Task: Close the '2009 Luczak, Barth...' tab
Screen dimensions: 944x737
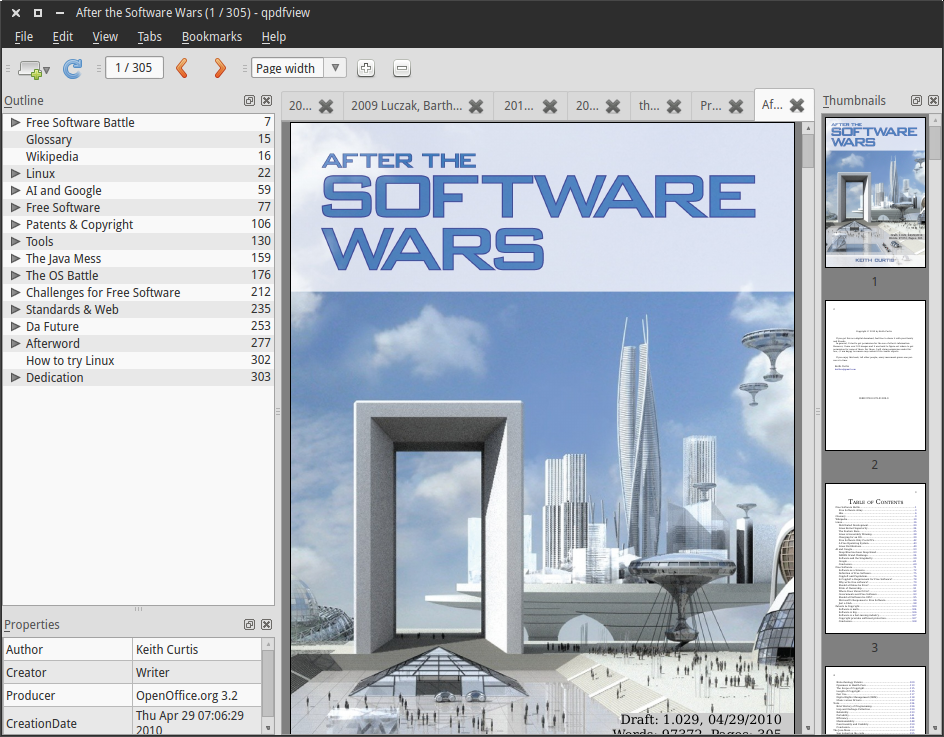Action: click(476, 106)
